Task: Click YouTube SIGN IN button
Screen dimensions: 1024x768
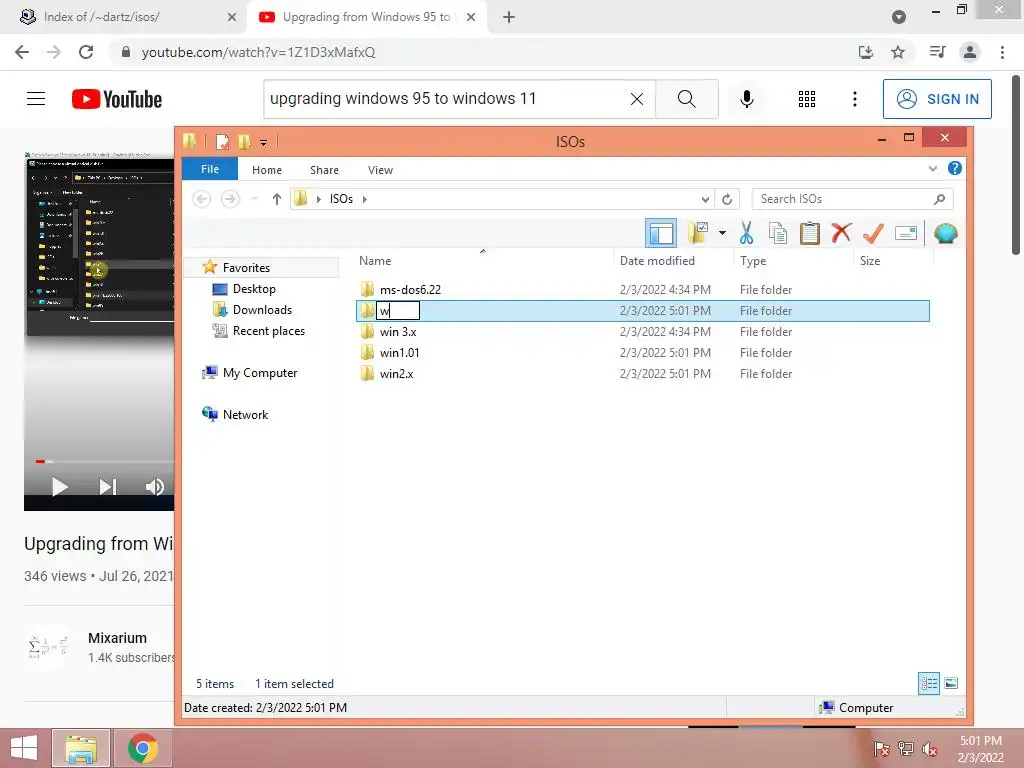Action: coord(937,99)
